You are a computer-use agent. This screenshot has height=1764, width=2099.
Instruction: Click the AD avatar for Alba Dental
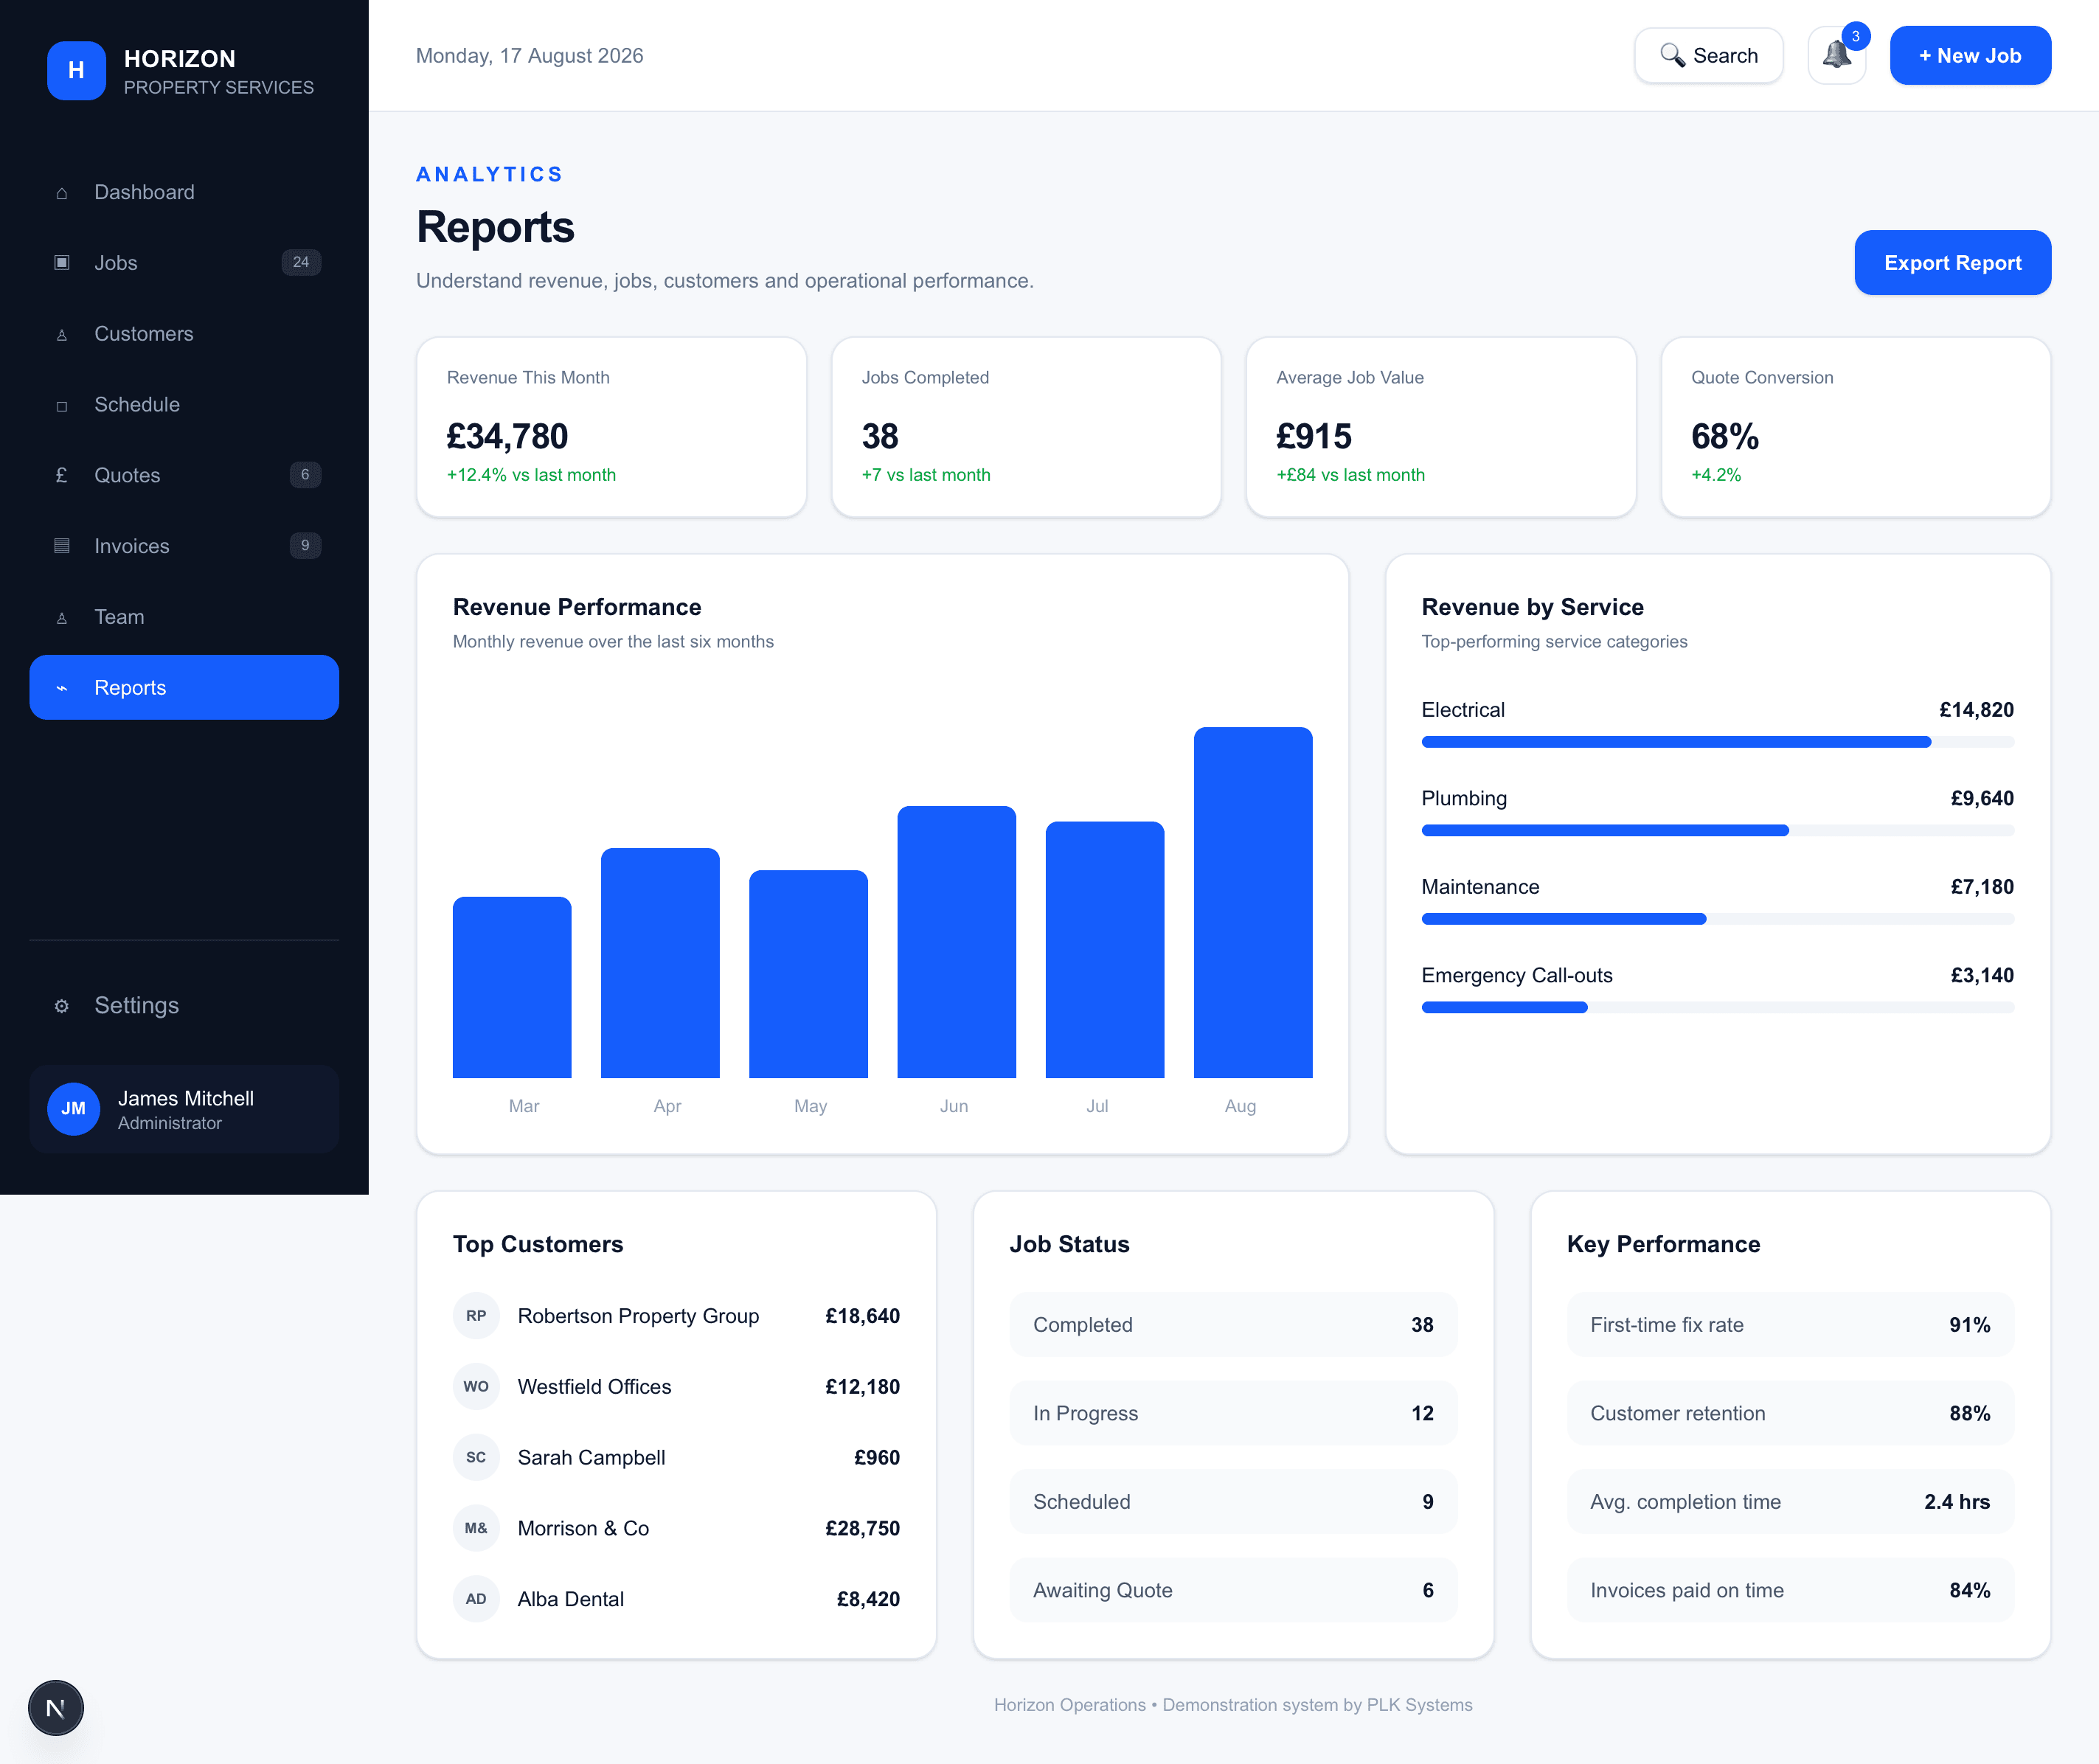click(x=476, y=1599)
